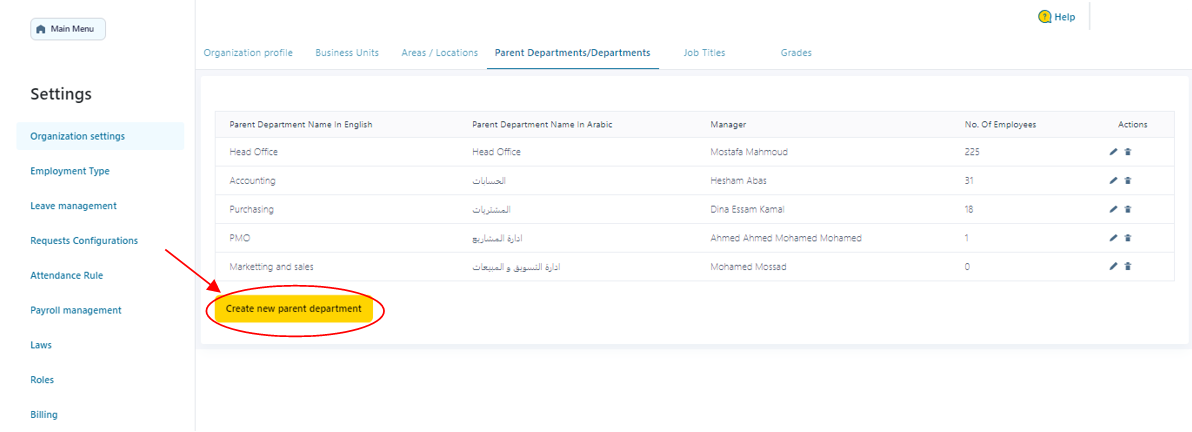The width and height of the screenshot is (1192, 432).
Task: Delete the Marketting and sales department
Action: [x=1128, y=267]
